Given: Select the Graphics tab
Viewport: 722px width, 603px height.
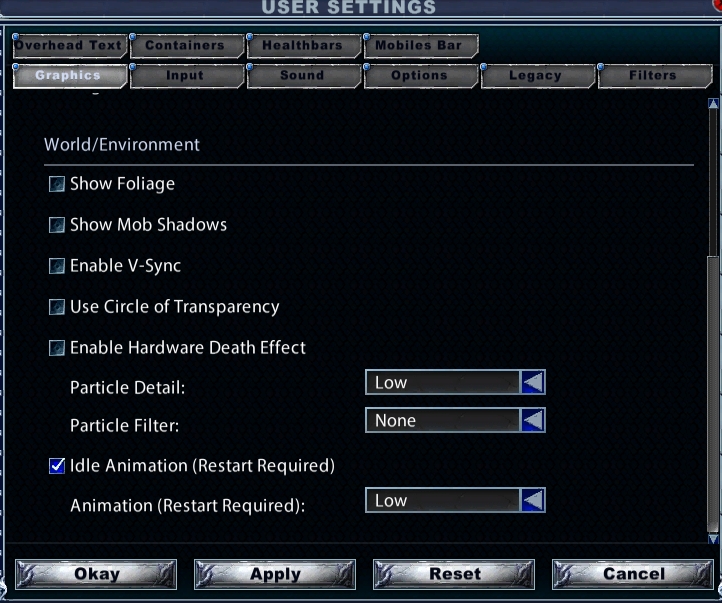Looking at the screenshot, I should (70, 75).
